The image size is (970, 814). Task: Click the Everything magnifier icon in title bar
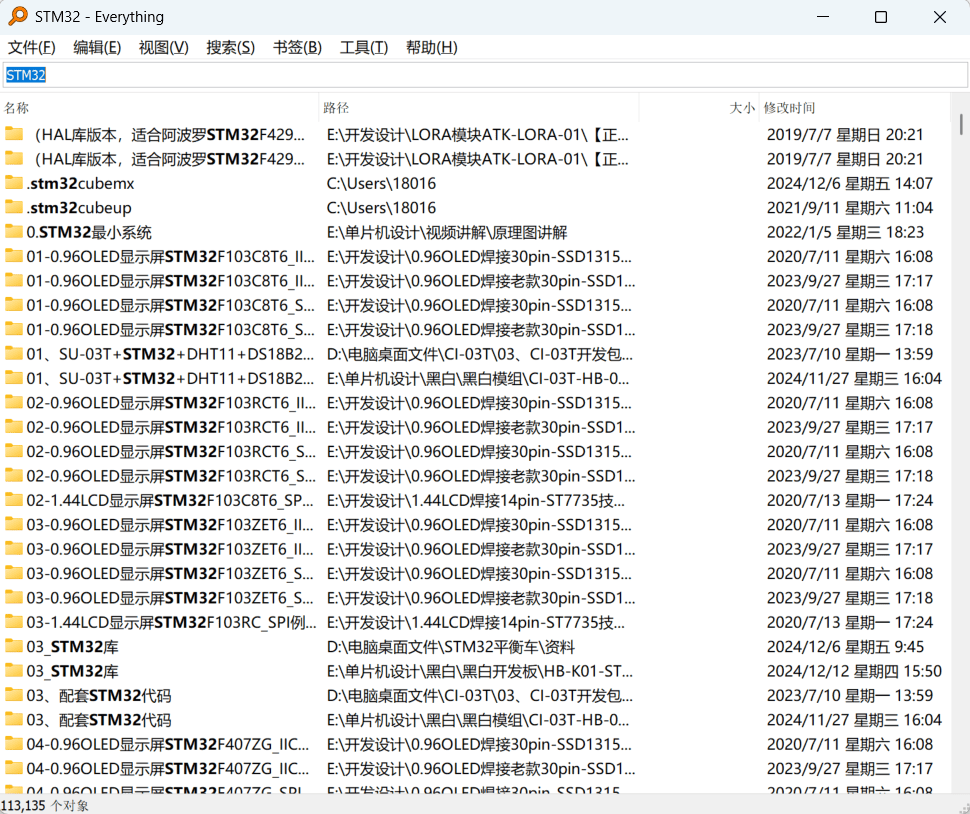(x=18, y=17)
